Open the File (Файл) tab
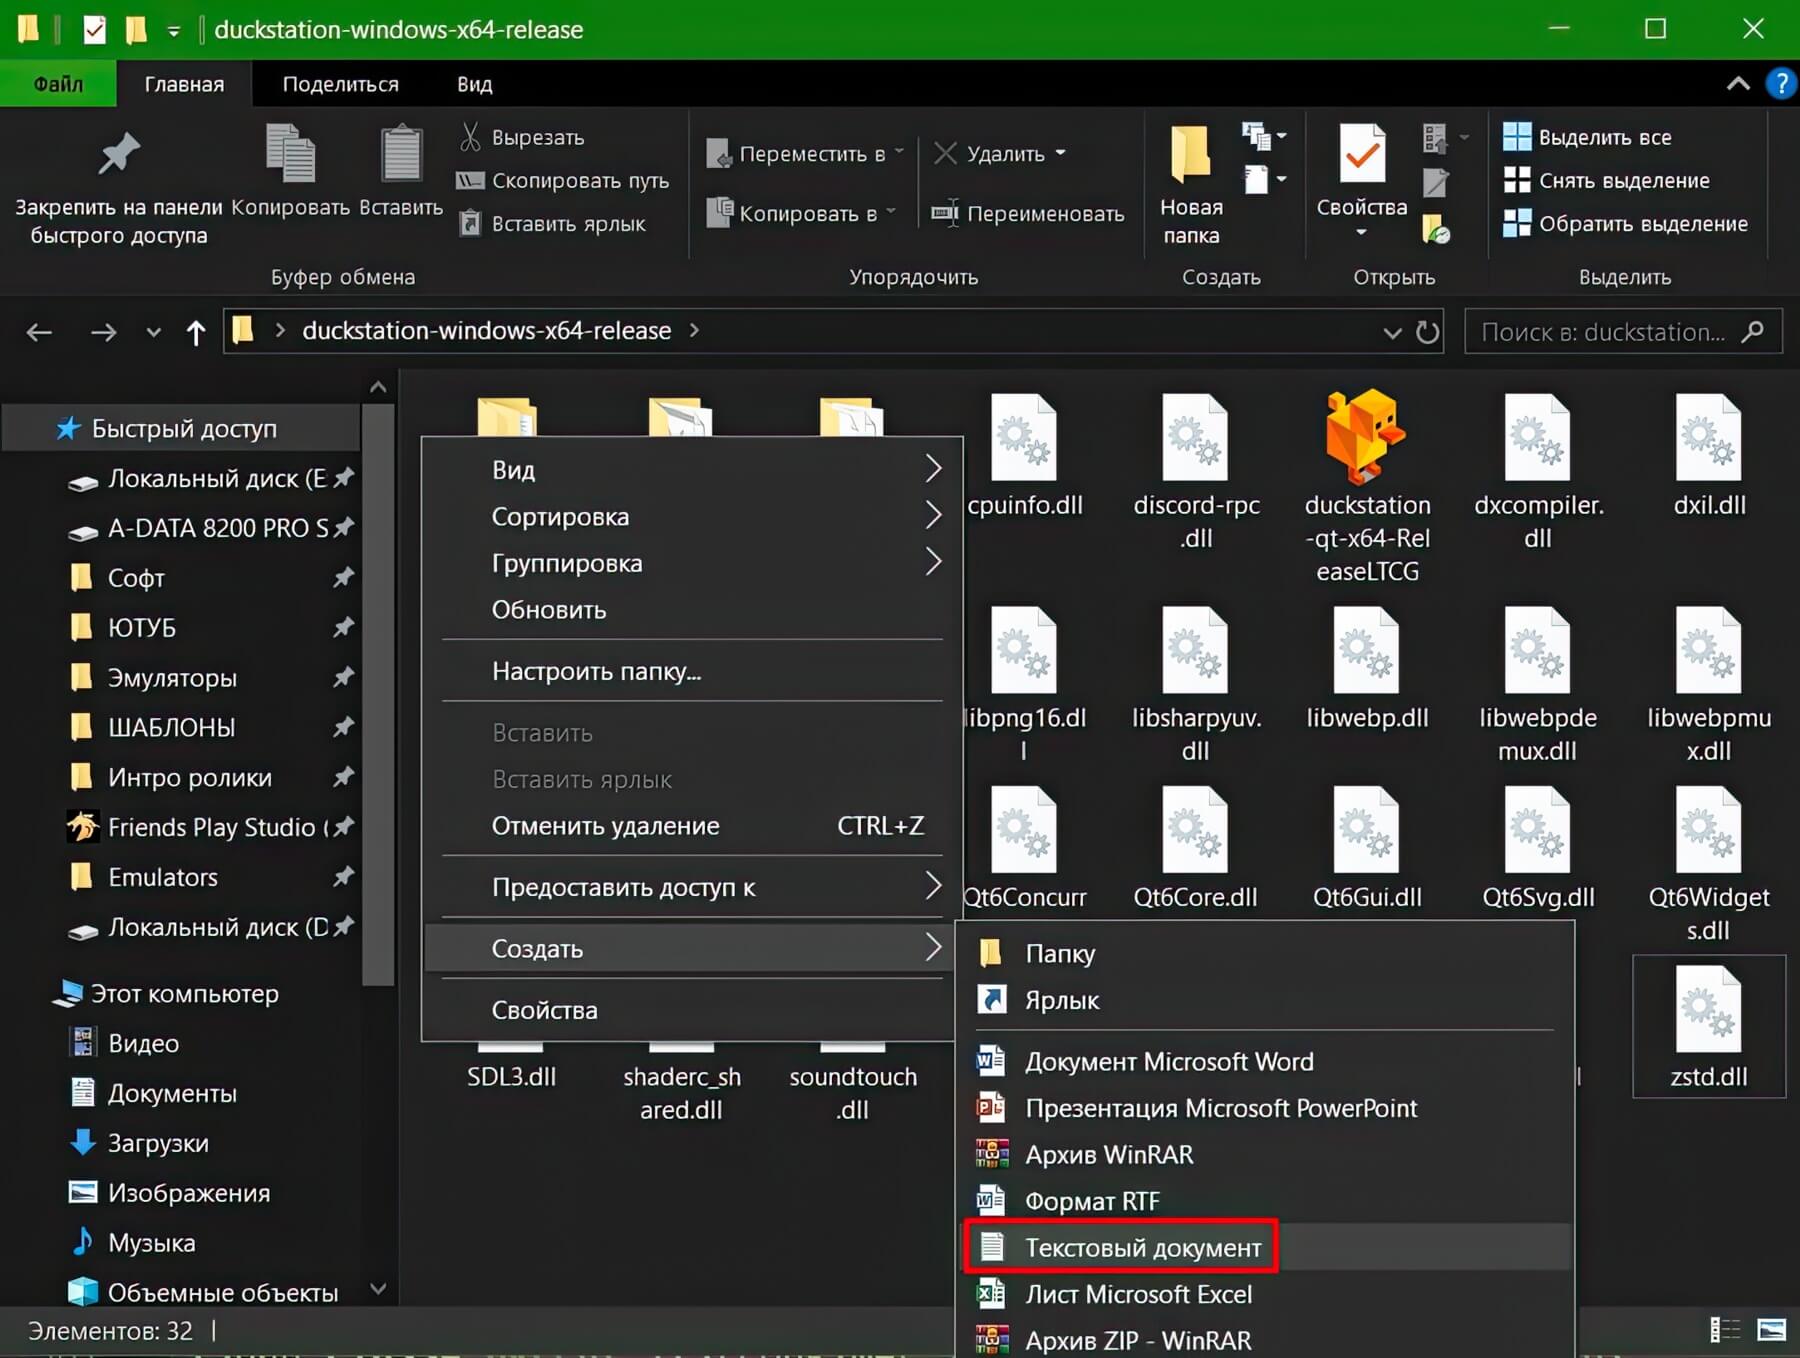This screenshot has width=1800, height=1358. click(58, 84)
